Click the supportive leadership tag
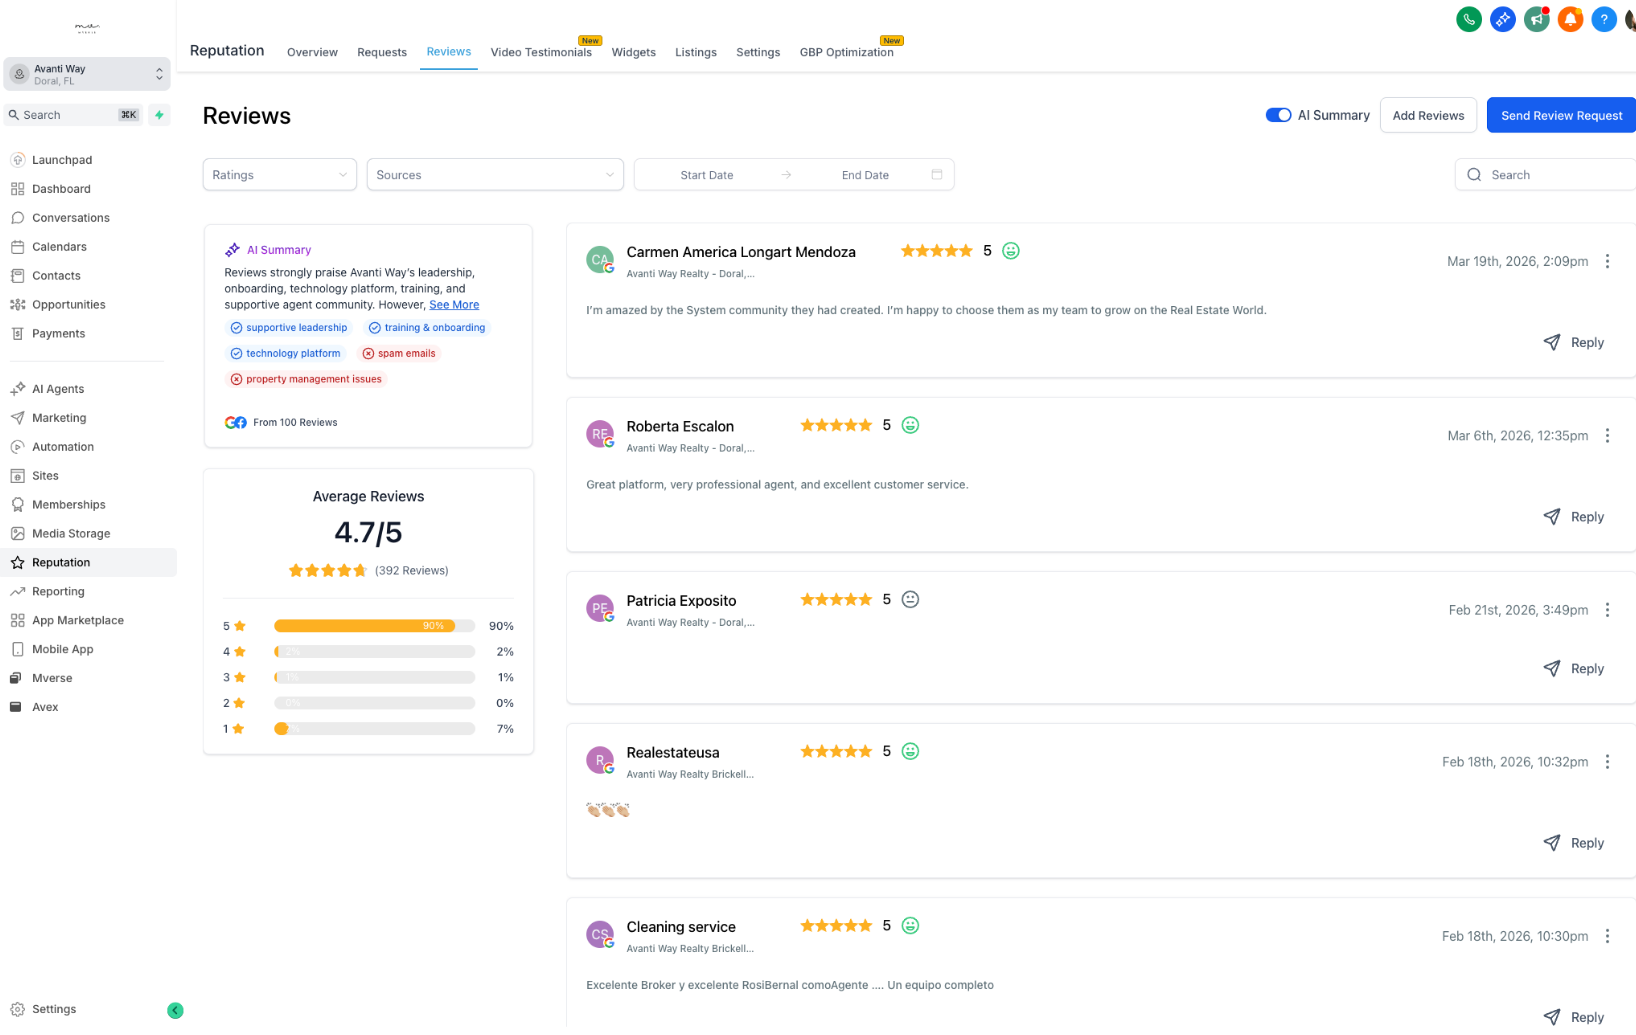The height and width of the screenshot is (1035, 1636). (289, 328)
